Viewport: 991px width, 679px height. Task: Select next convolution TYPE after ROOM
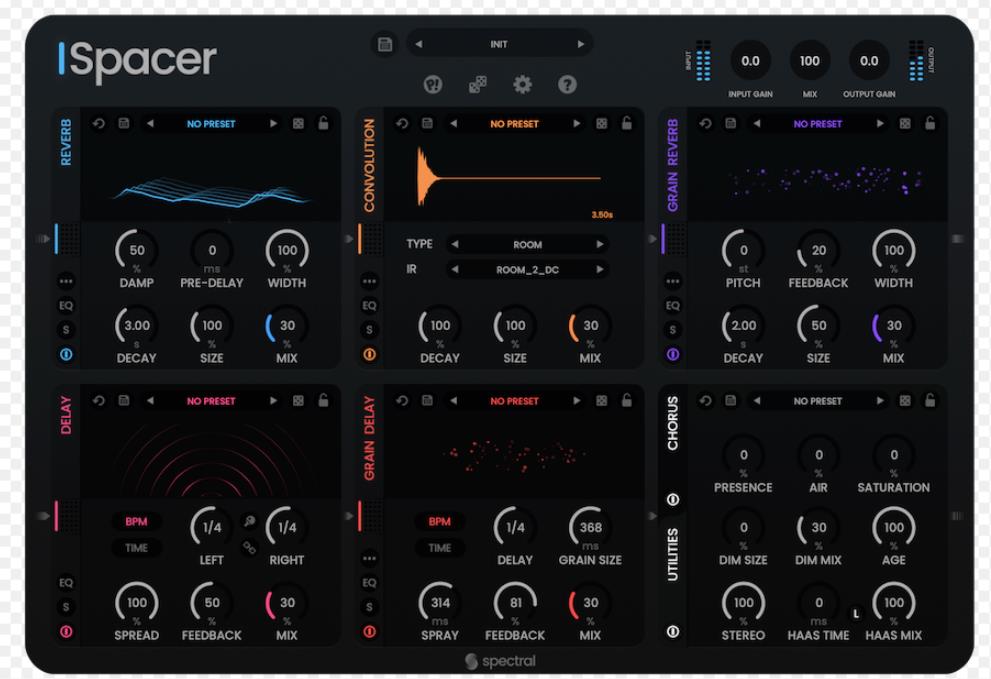tap(599, 244)
